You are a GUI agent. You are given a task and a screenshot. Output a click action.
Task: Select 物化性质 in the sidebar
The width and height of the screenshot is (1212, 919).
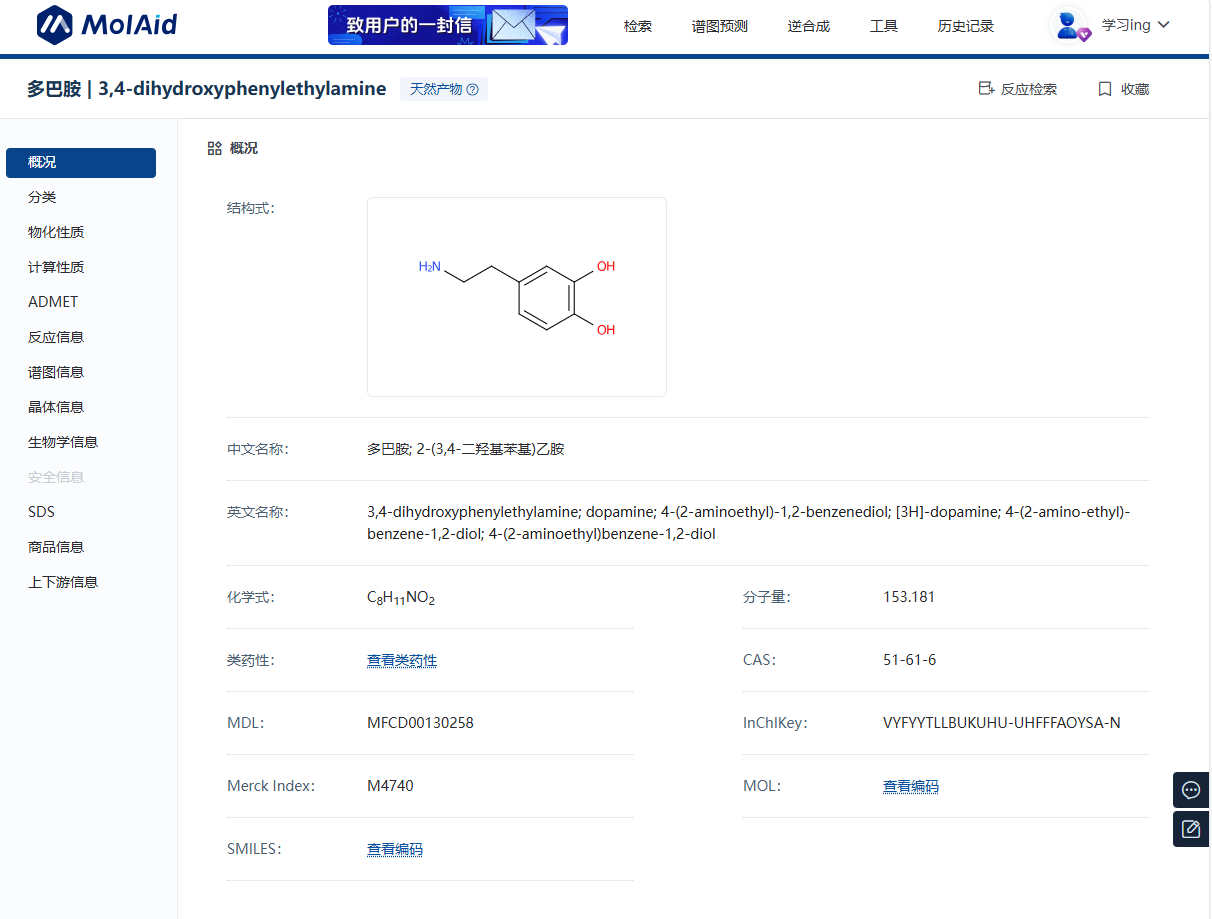point(56,232)
